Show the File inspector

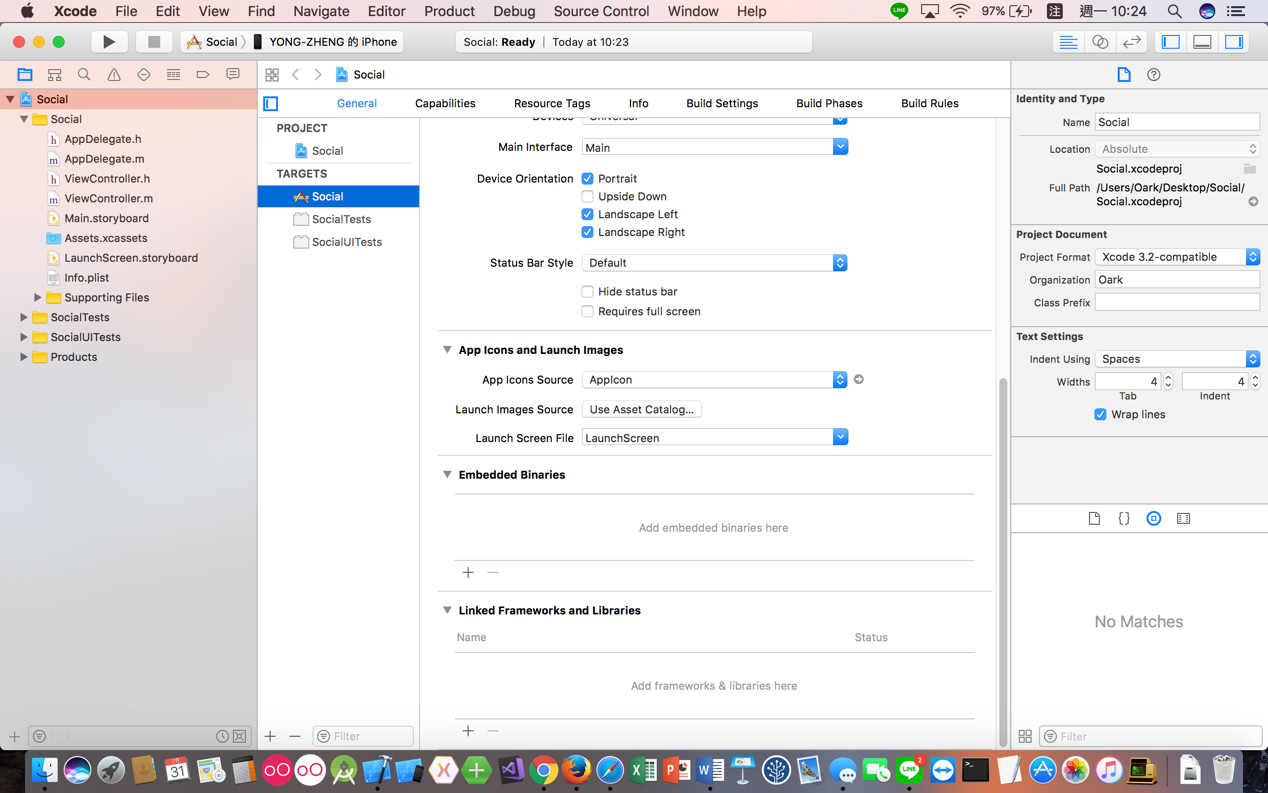pos(1124,75)
